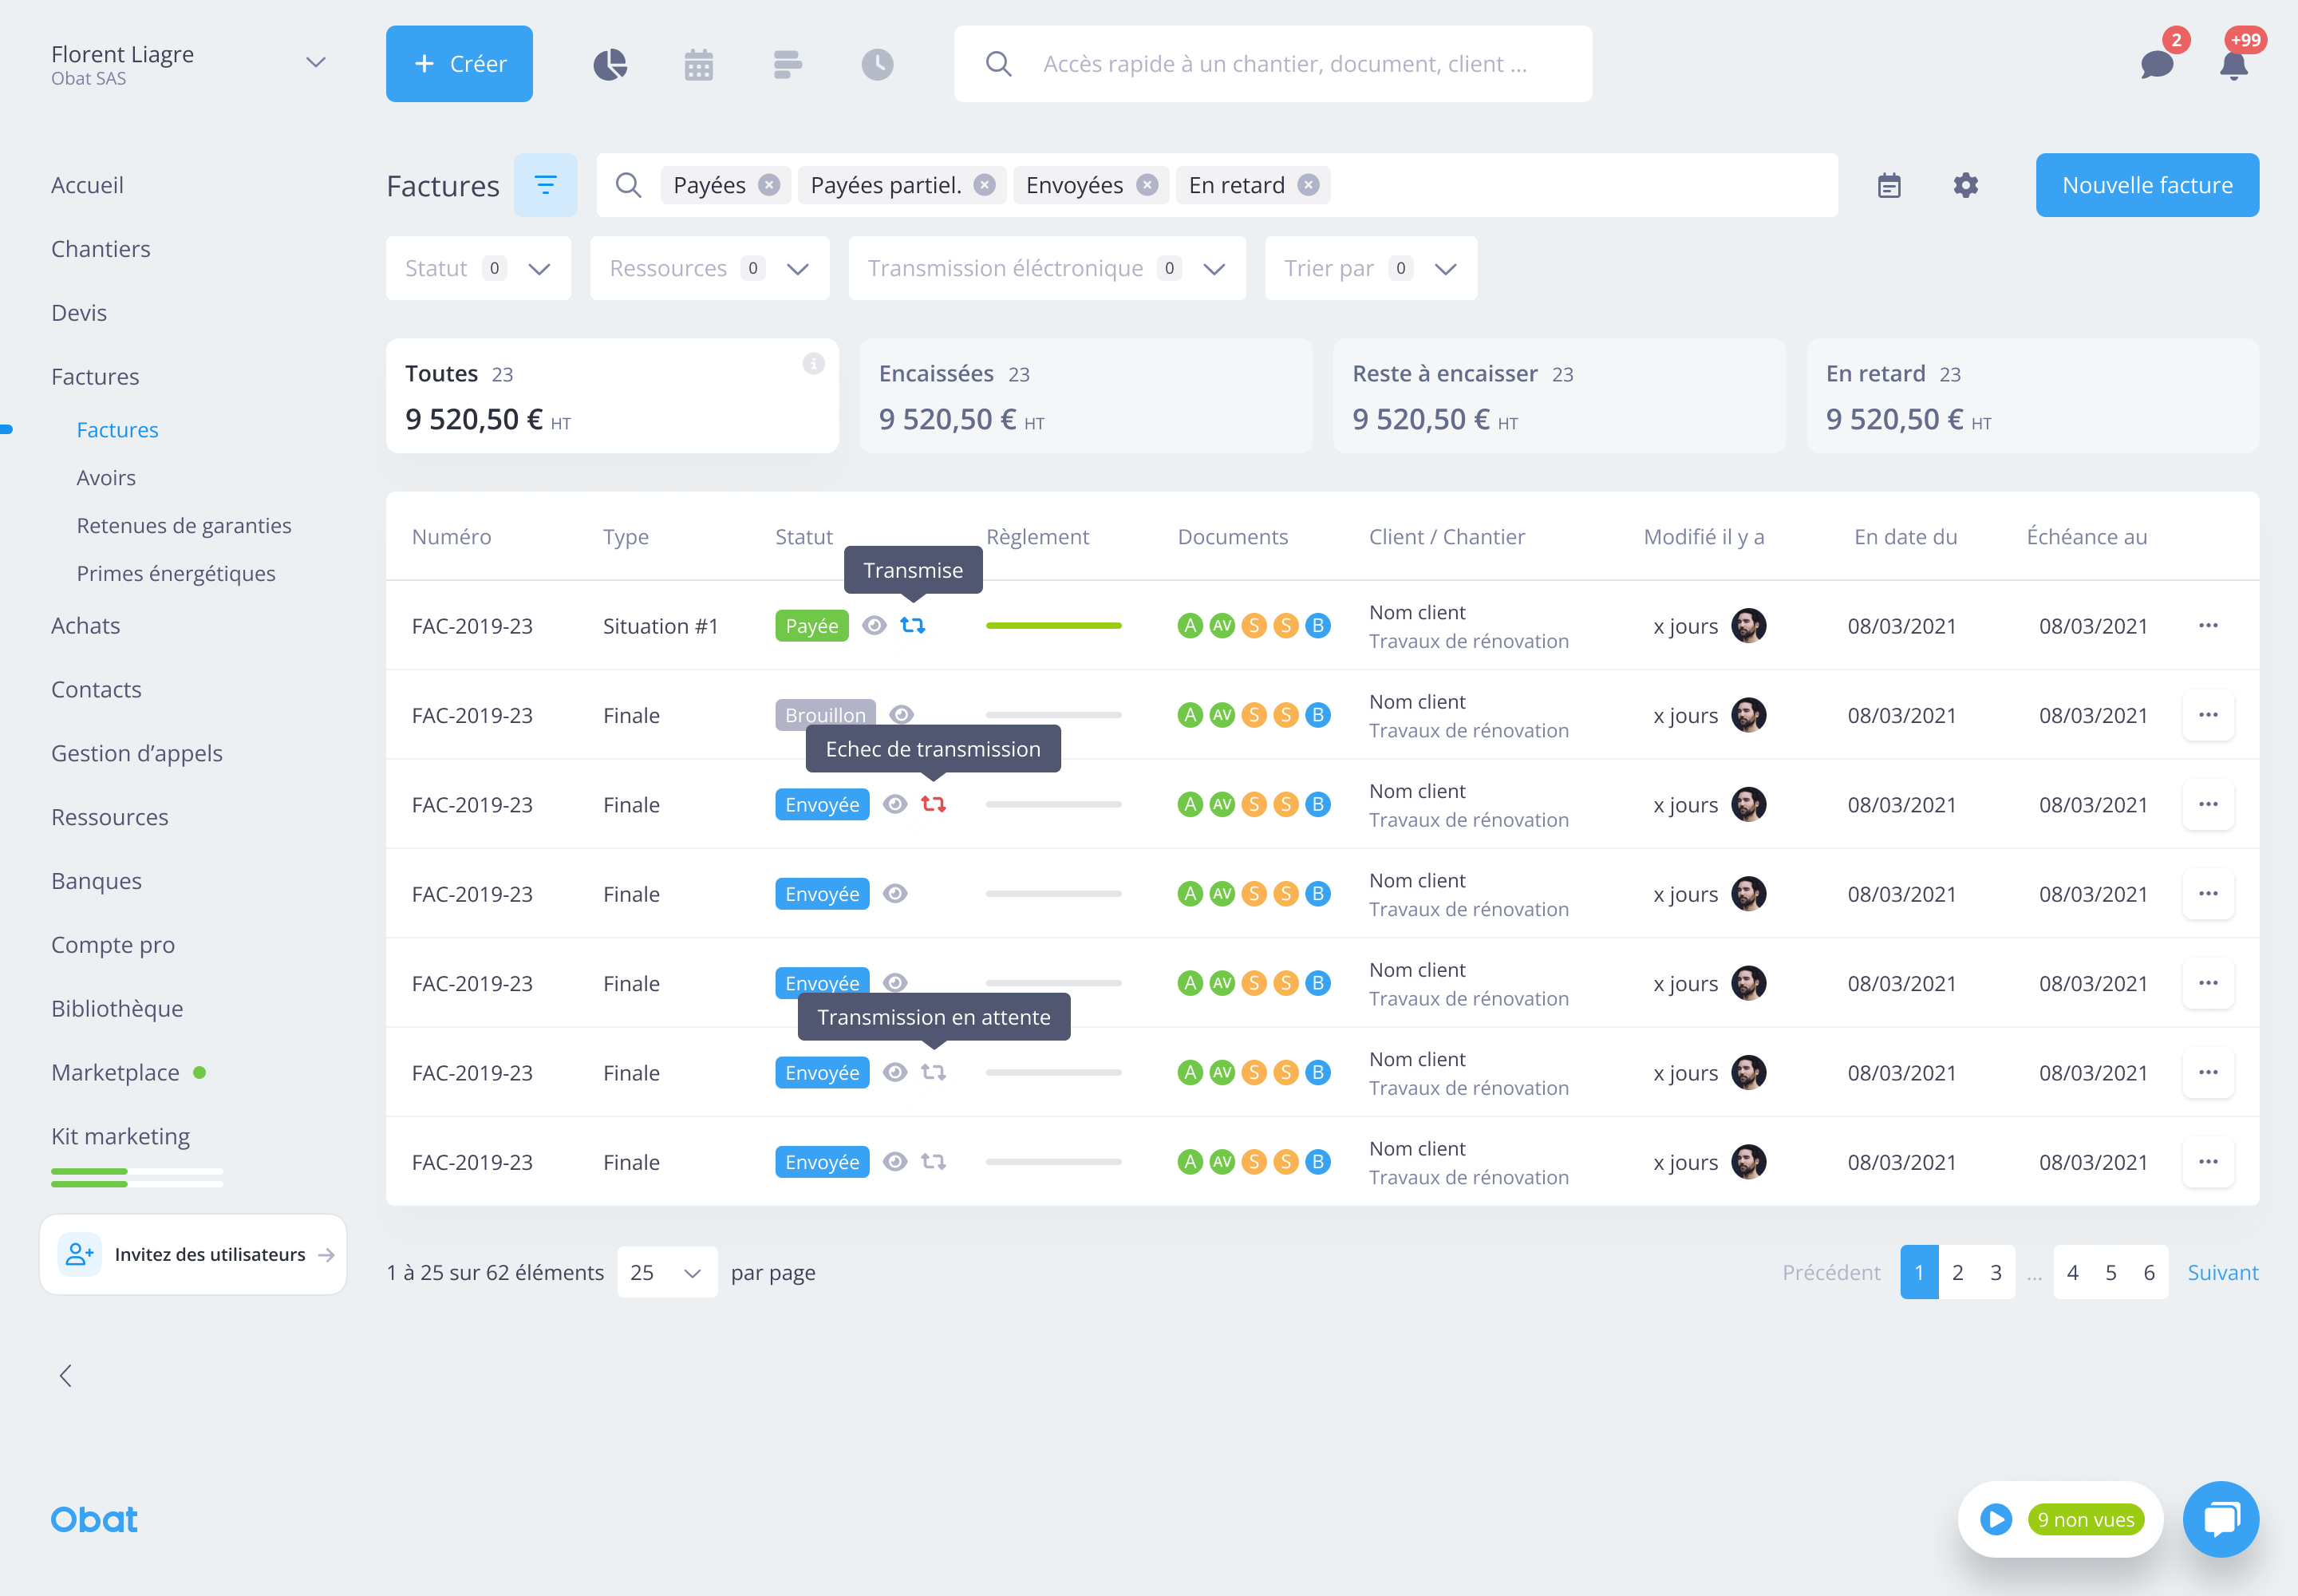Open the notifications bell icon

tap(2233, 65)
